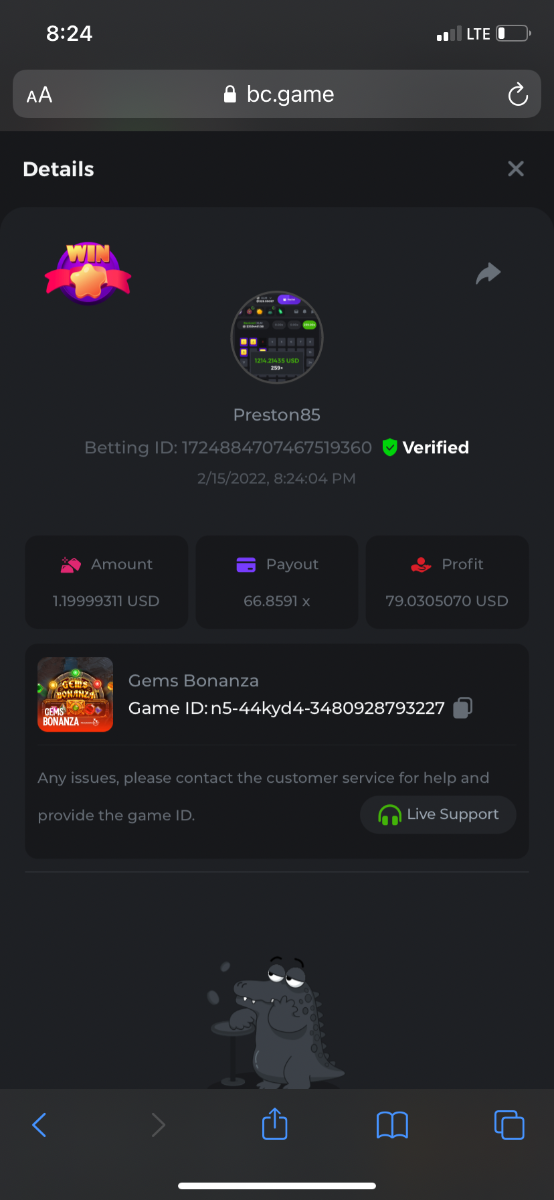Select the Amount card
Viewport: 554px width, 1200px height.
pyautogui.click(x=106, y=582)
